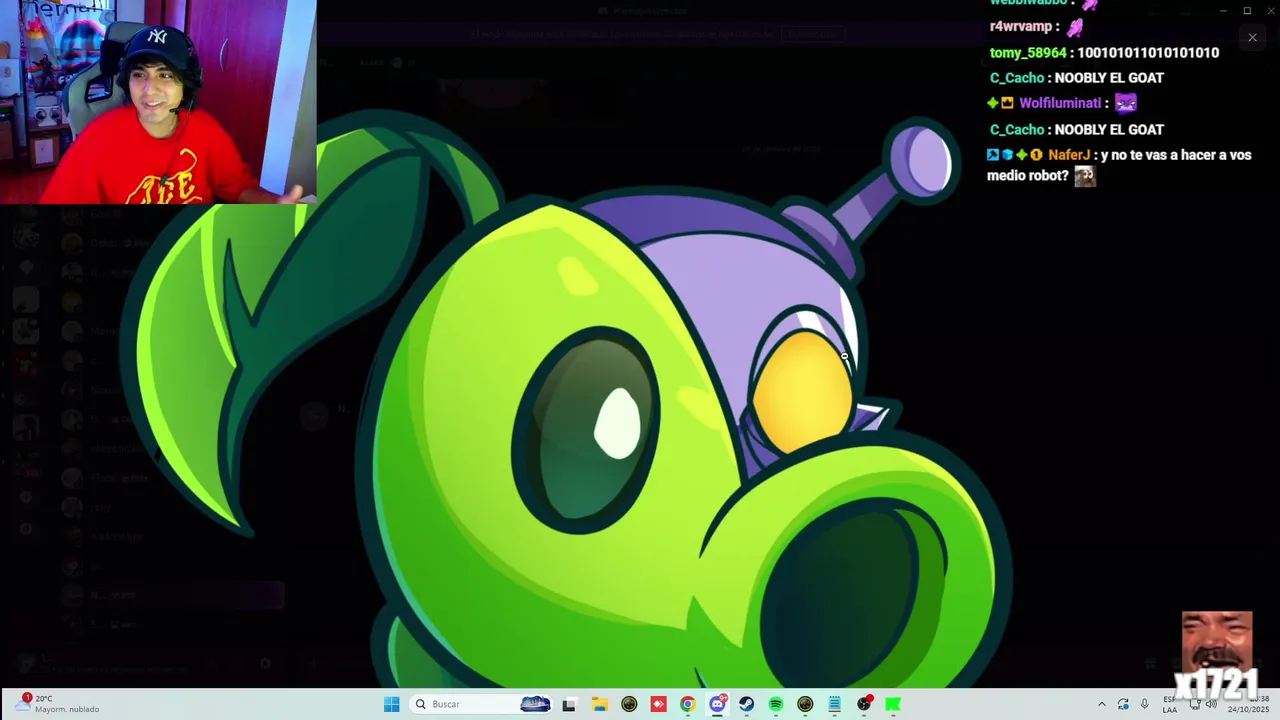Expand hidden system tray icons chevron
Screen dimensions: 1280x720
point(1102,704)
